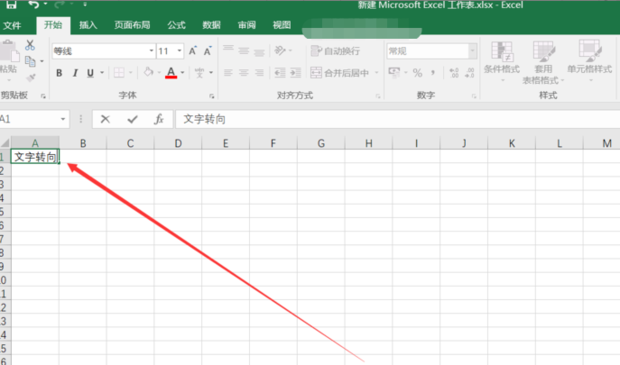The image size is (620, 365).
Task: Apply the red font color swatch
Action: [171, 73]
